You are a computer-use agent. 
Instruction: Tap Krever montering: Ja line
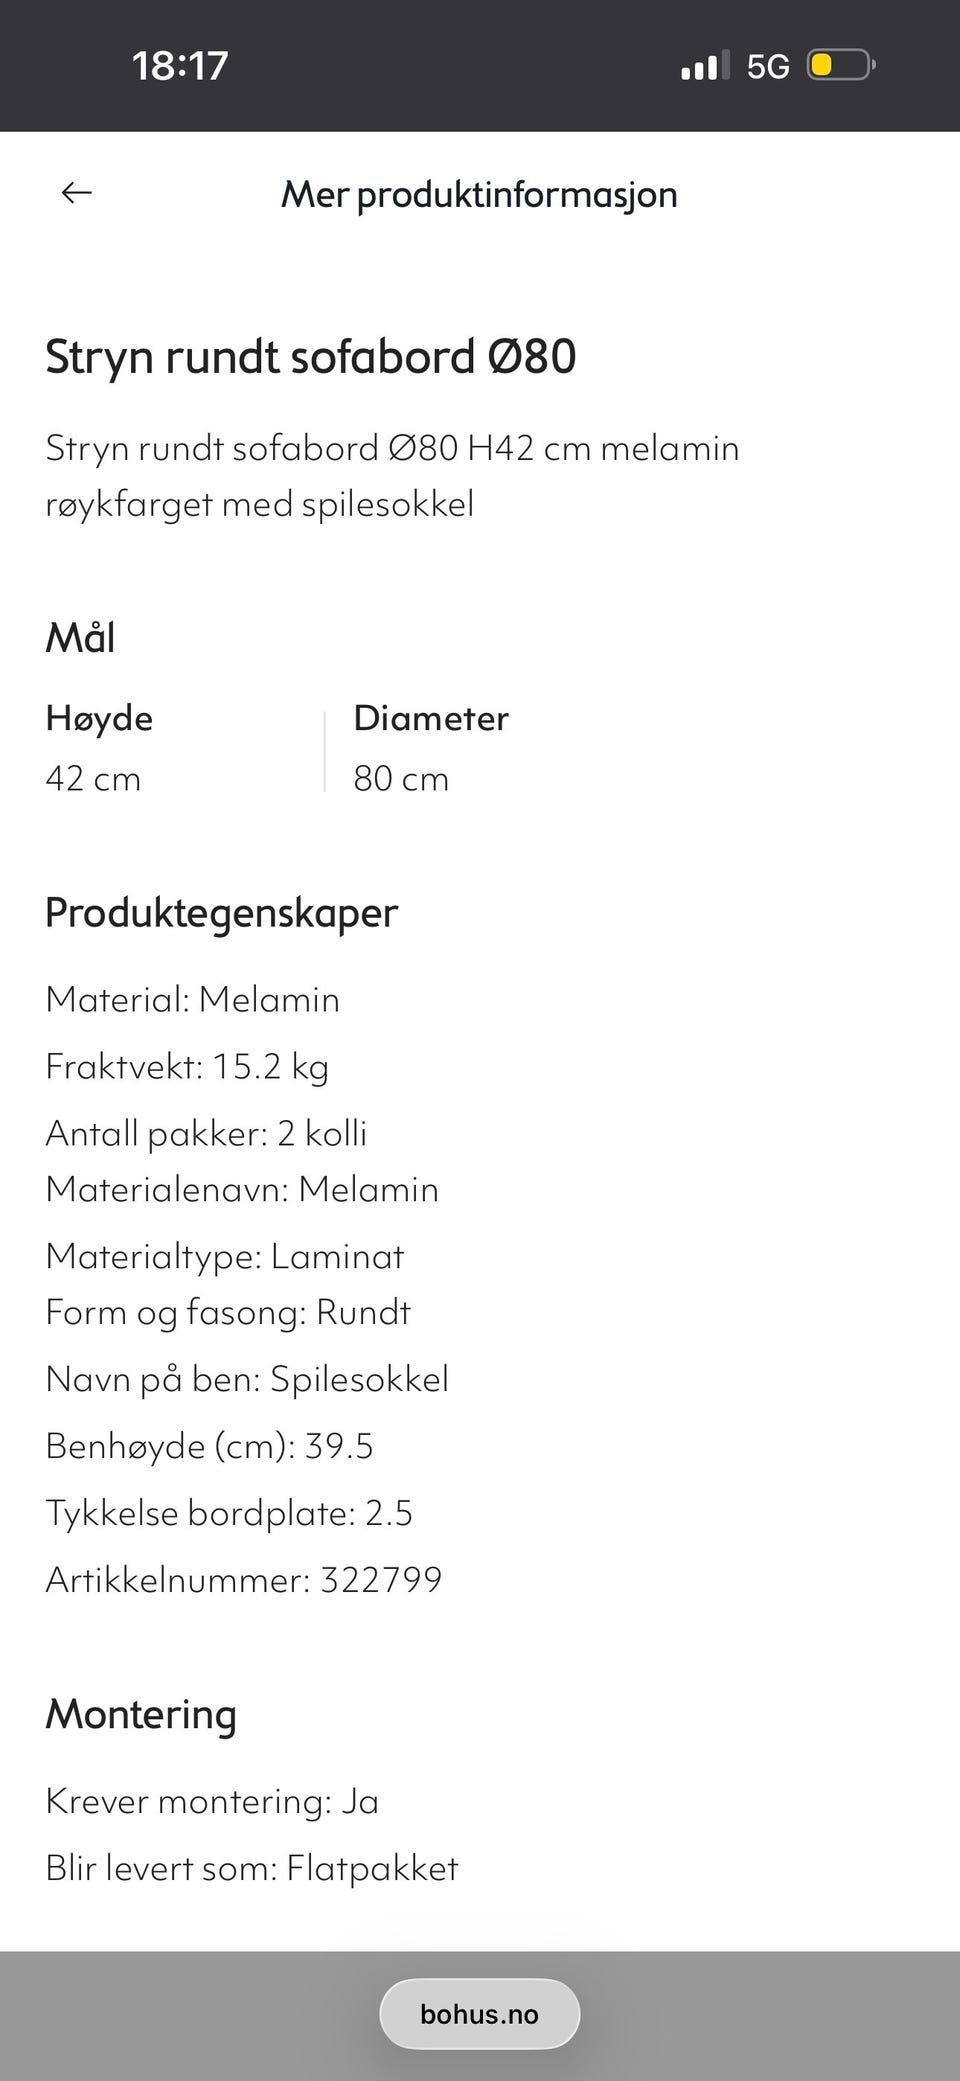pos(212,1800)
